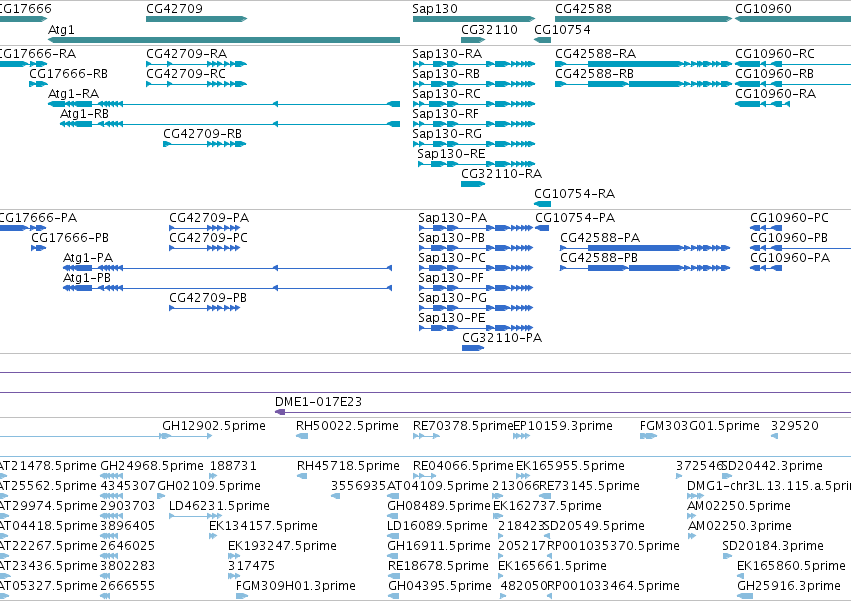
Task: Select transcript Sap130-RF
Action: (474, 124)
